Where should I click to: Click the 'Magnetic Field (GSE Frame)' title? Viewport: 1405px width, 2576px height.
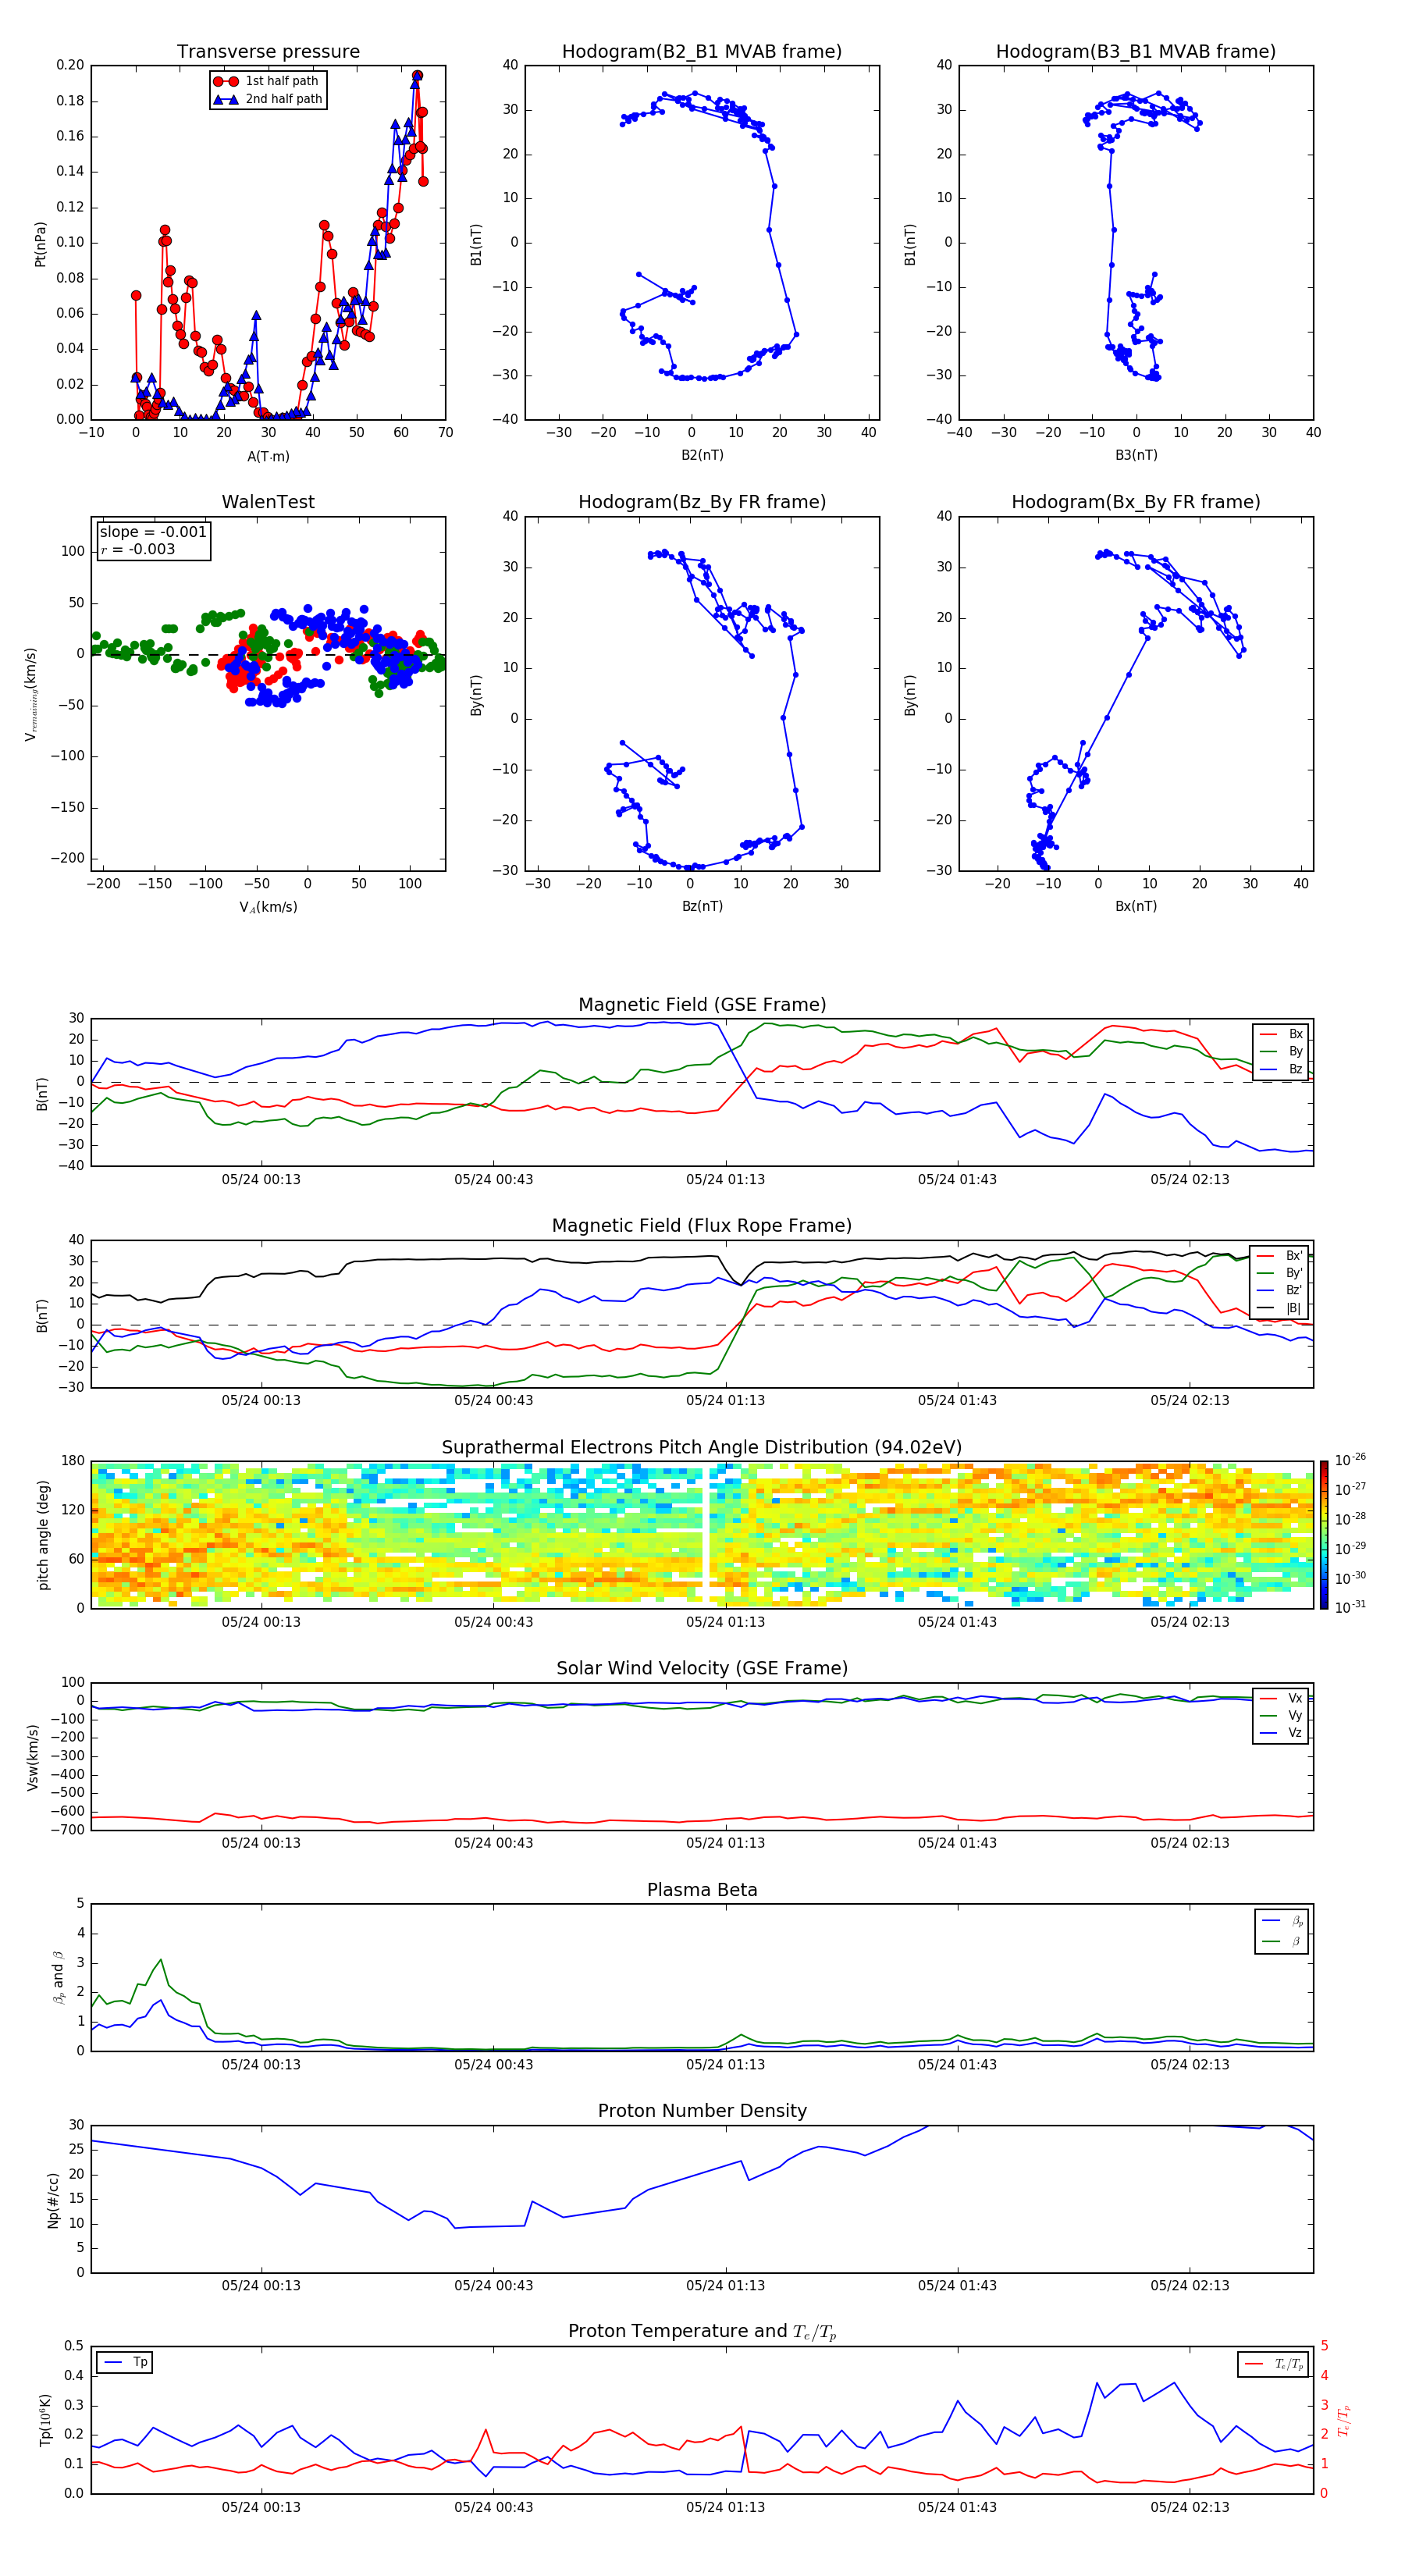tap(702, 1005)
